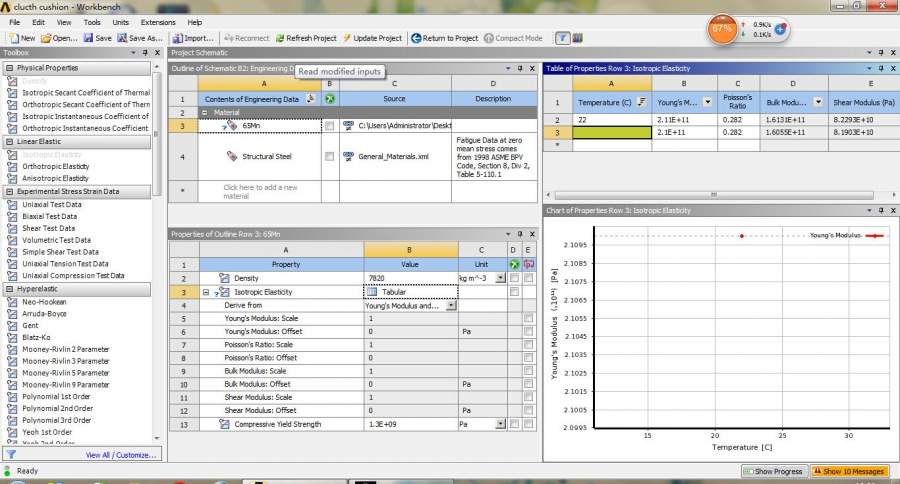Check the 65Mn material suppression checkbox
Image resolution: width=900 pixels, height=484 pixels.
point(330,126)
